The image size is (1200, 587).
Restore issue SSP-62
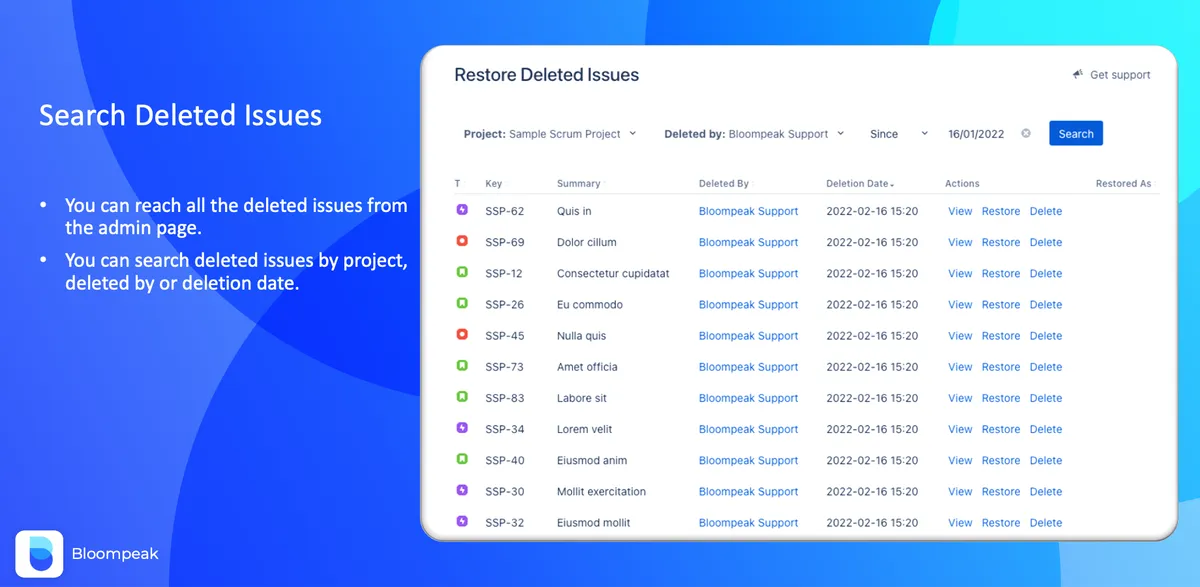[1001, 211]
